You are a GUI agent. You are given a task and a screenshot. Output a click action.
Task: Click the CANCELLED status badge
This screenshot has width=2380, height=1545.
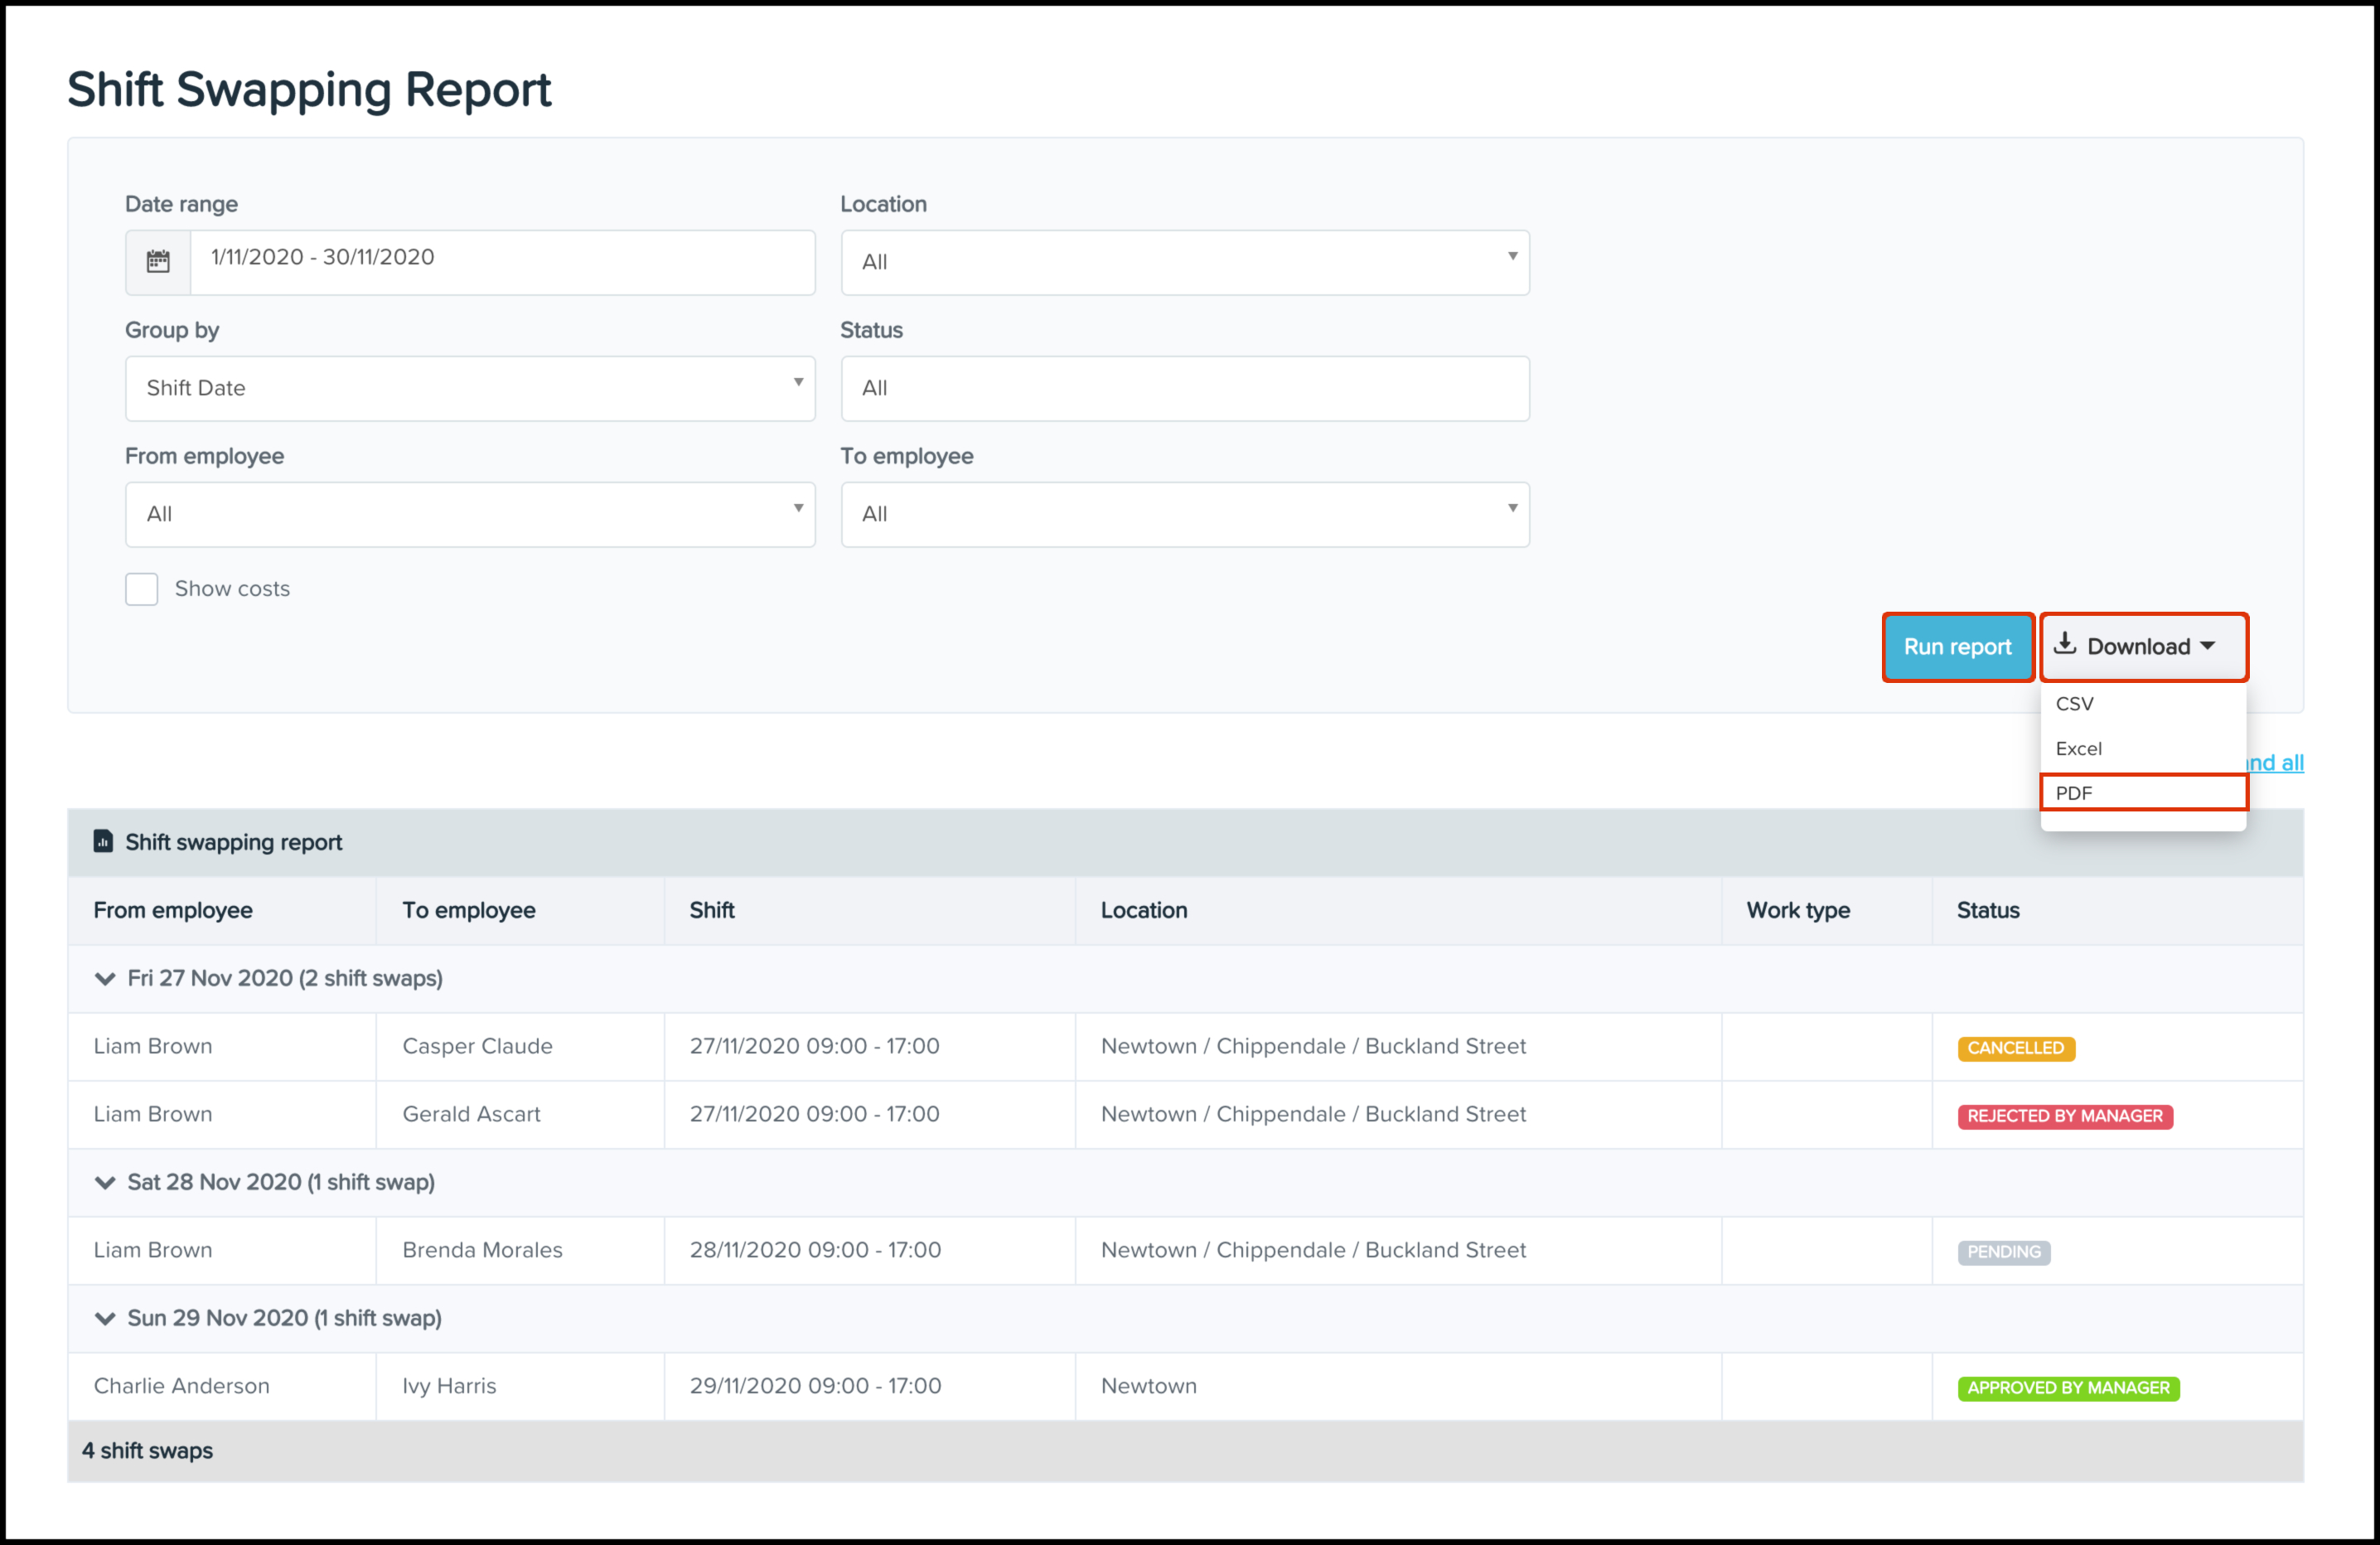coord(2015,1048)
